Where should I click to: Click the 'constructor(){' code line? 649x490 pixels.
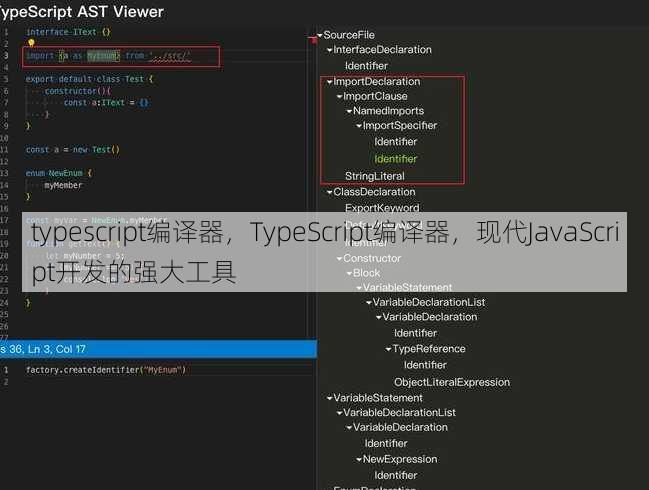point(77,91)
